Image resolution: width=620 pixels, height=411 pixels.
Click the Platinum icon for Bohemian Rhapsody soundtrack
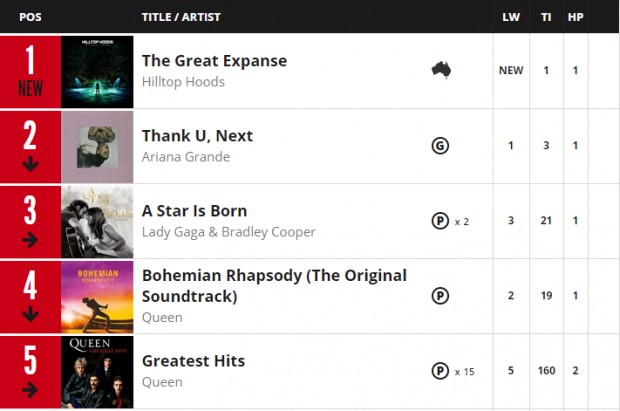[440, 296]
